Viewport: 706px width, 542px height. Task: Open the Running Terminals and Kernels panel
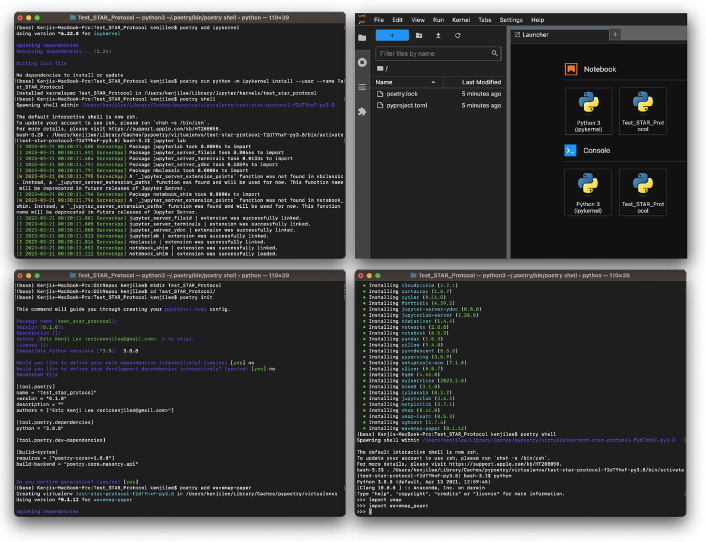pos(362,62)
